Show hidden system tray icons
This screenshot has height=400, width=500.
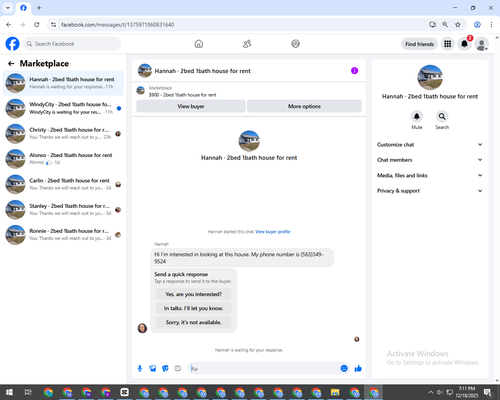[430, 392]
